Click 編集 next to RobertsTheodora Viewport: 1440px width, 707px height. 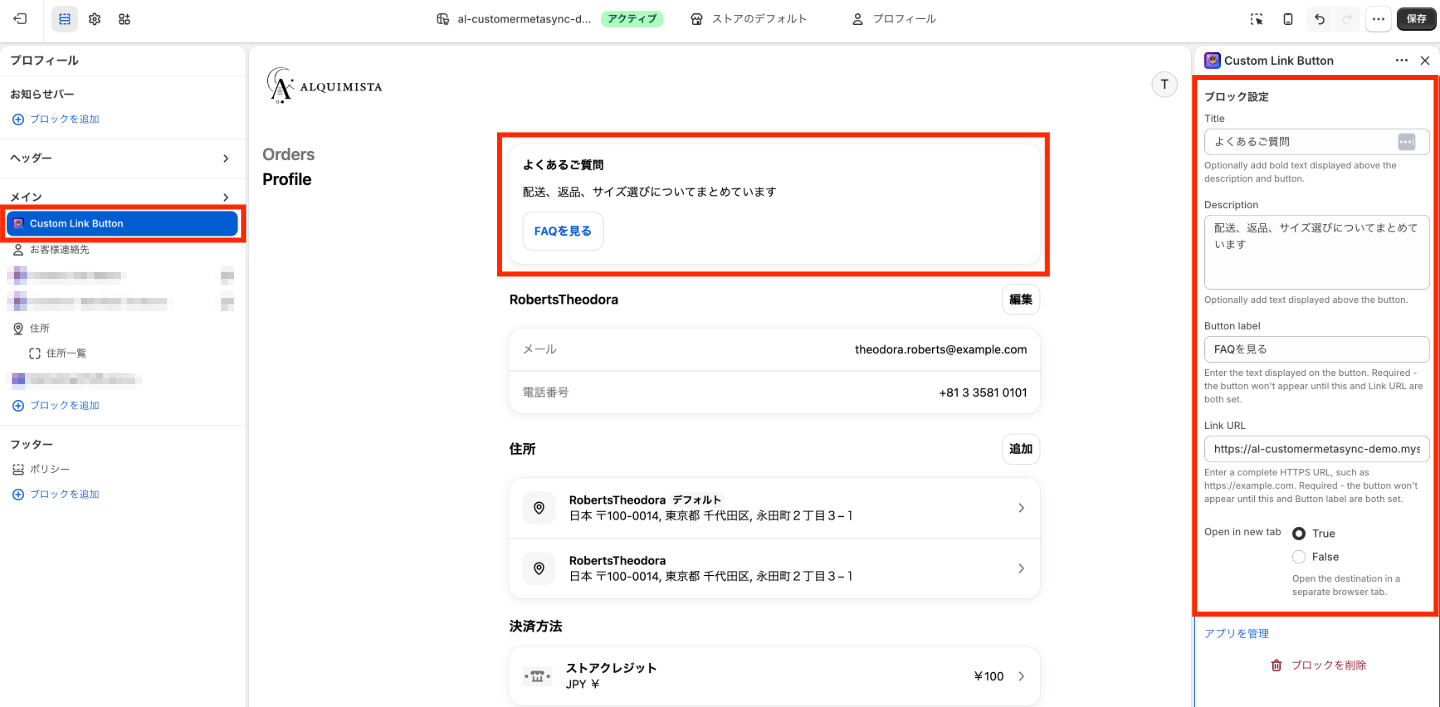coord(1021,299)
